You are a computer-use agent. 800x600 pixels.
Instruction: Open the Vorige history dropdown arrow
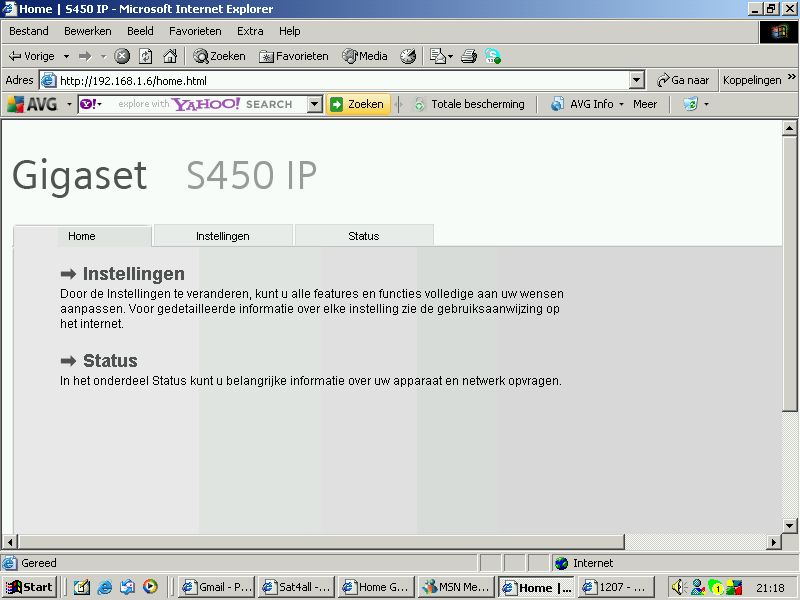(66, 56)
